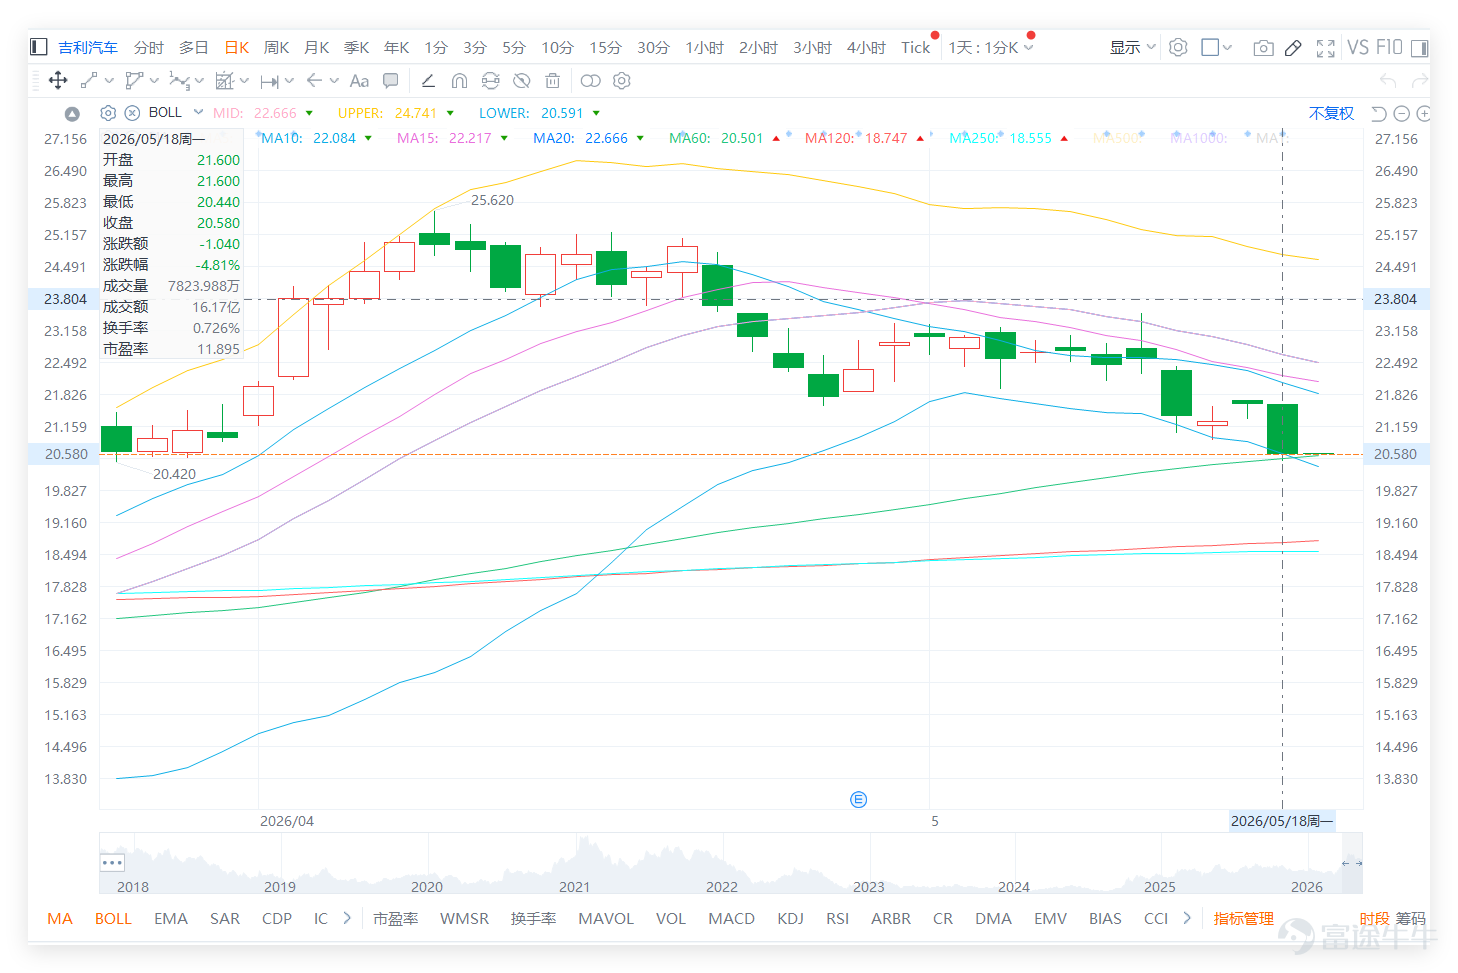This screenshot has width=1458, height=973.
Task: Open 指标管理 indicator management
Action: (x=1243, y=918)
